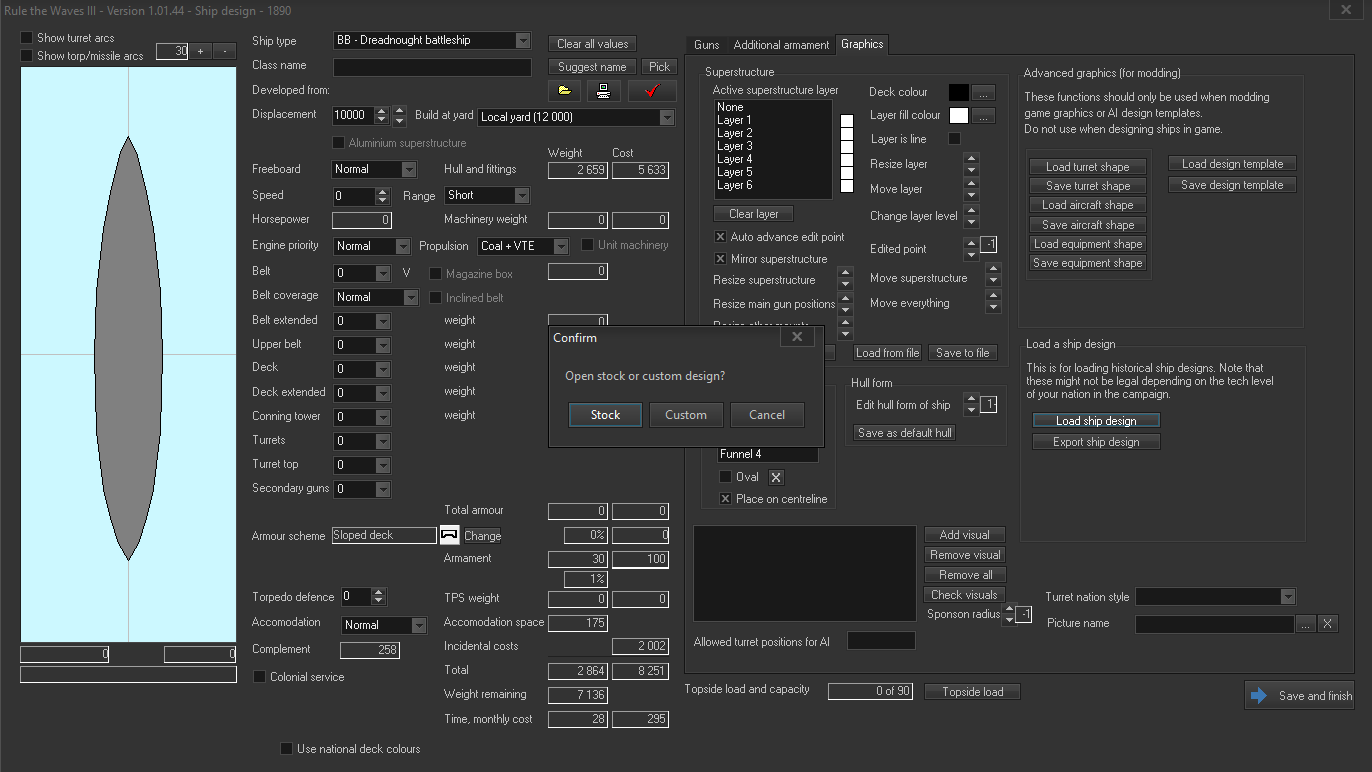The width and height of the screenshot is (1372, 772).
Task: Enable Show turret arcs checkbox
Action: click(27, 38)
